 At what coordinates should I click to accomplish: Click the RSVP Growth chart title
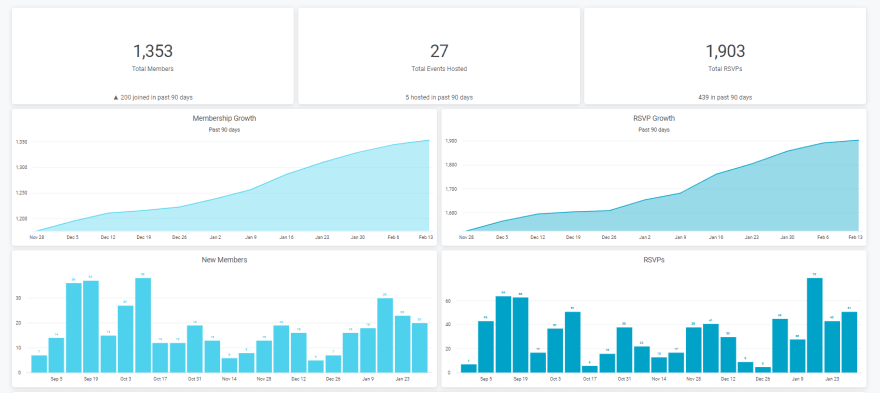[x=654, y=118]
